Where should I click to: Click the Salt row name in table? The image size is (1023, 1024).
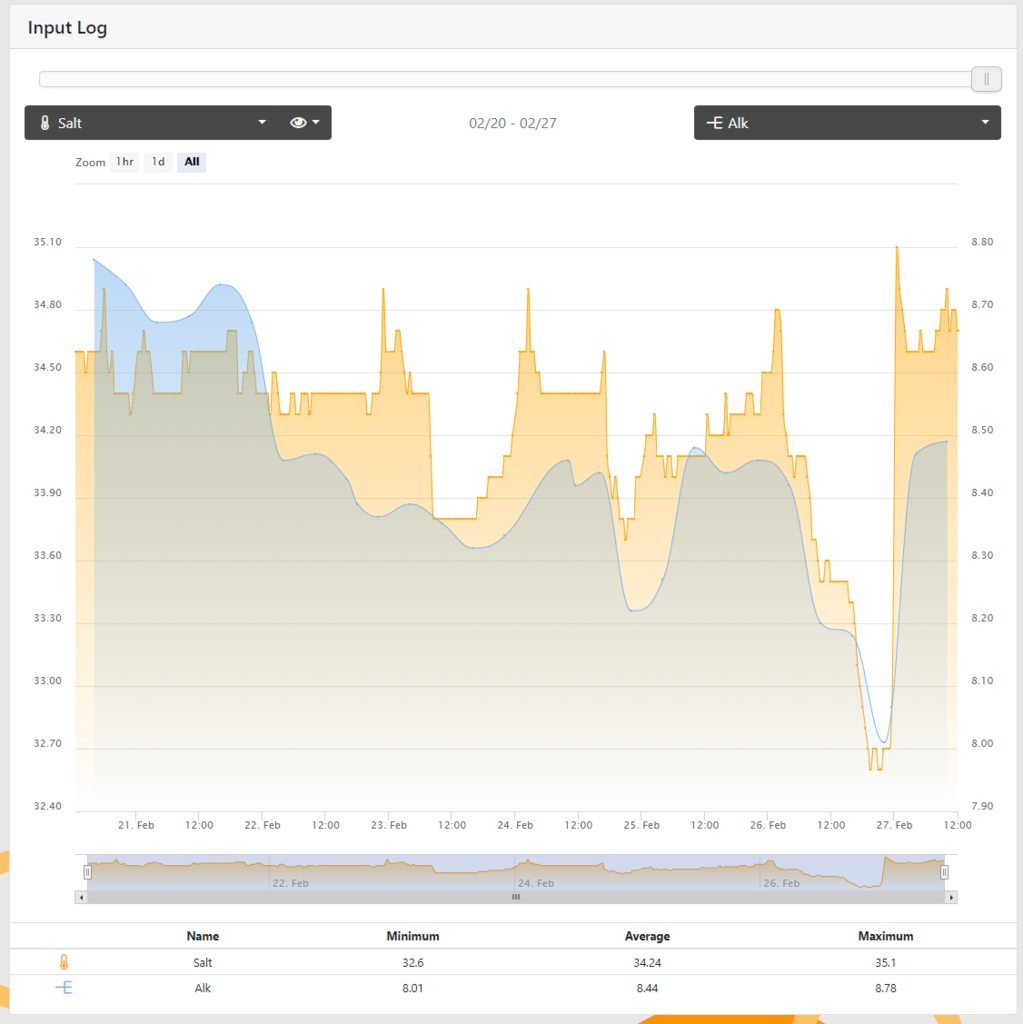click(203, 962)
